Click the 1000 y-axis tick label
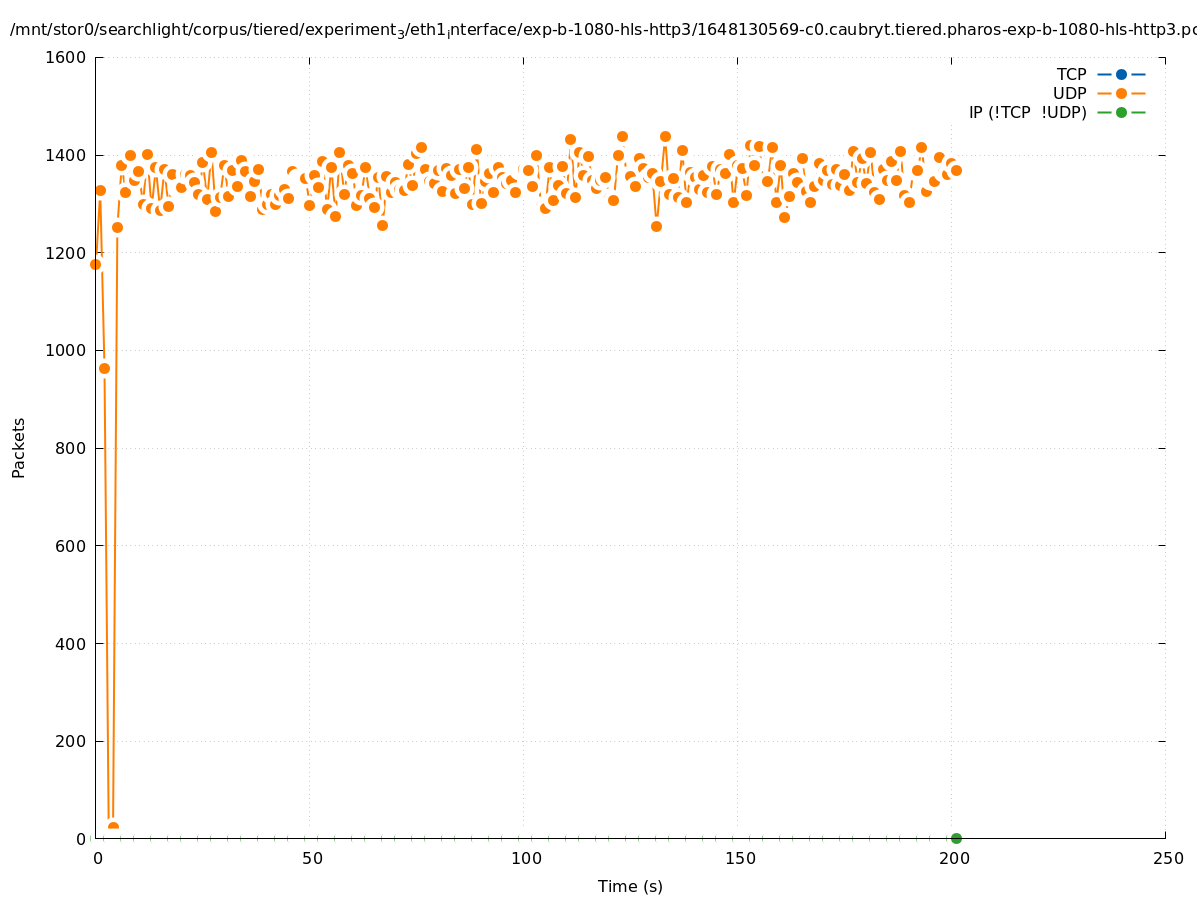This screenshot has width=1197, height=900. [x=66, y=351]
